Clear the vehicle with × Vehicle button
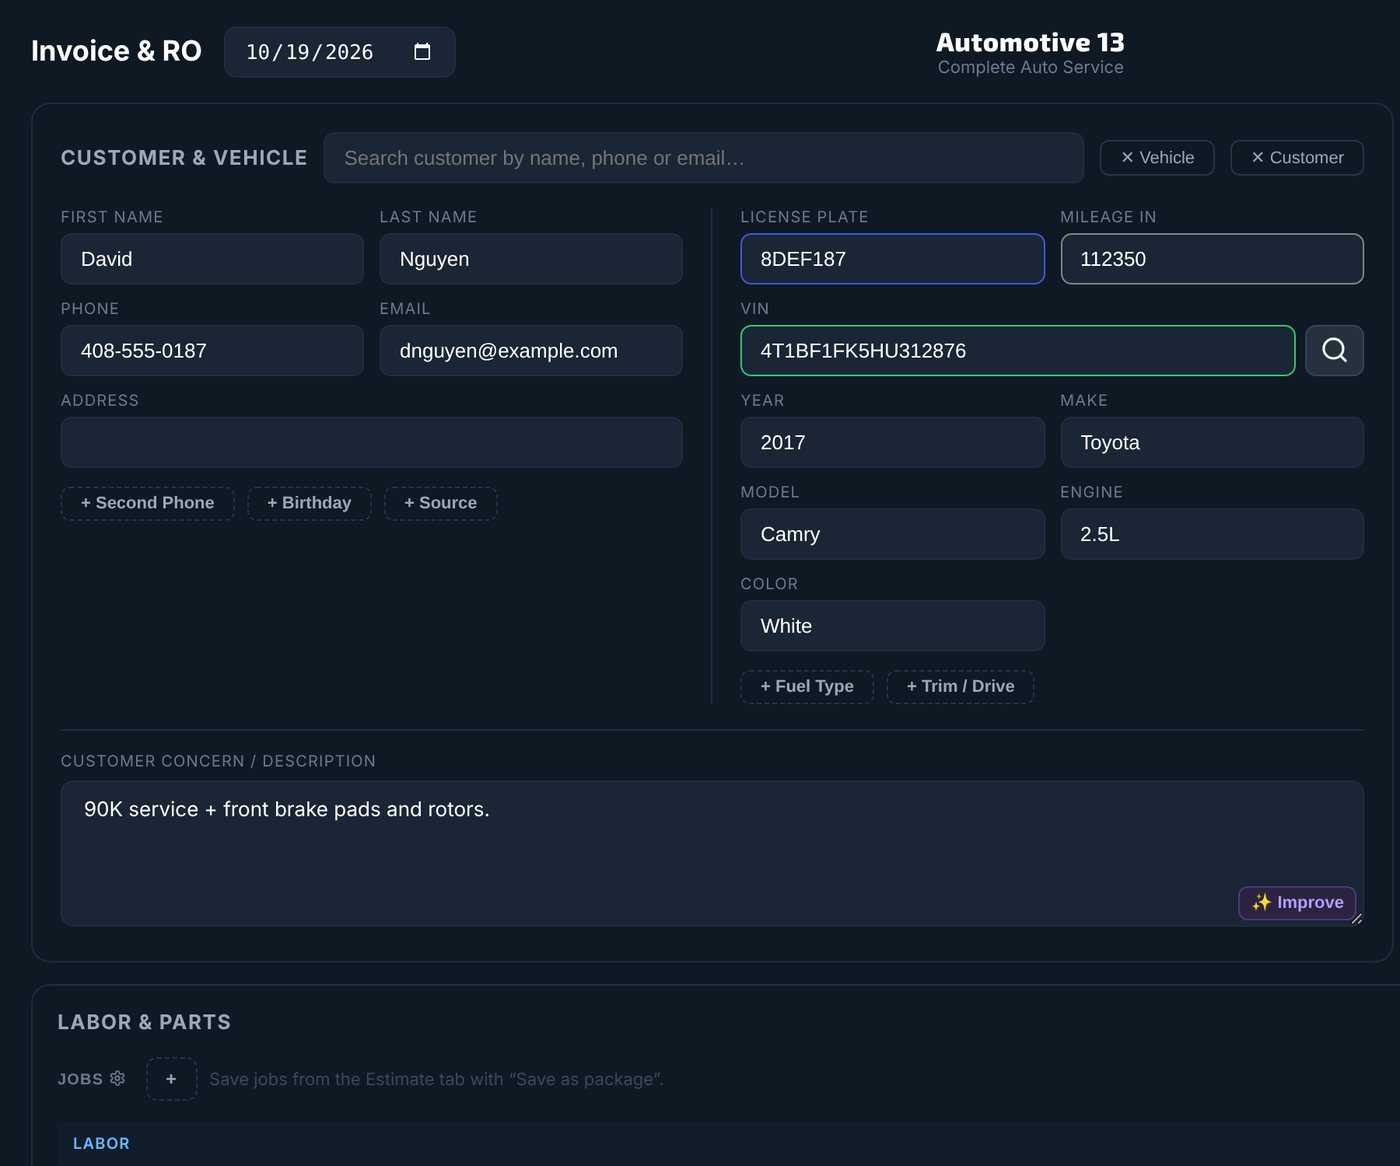The width and height of the screenshot is (1400, 1166). click(1157, 158)
